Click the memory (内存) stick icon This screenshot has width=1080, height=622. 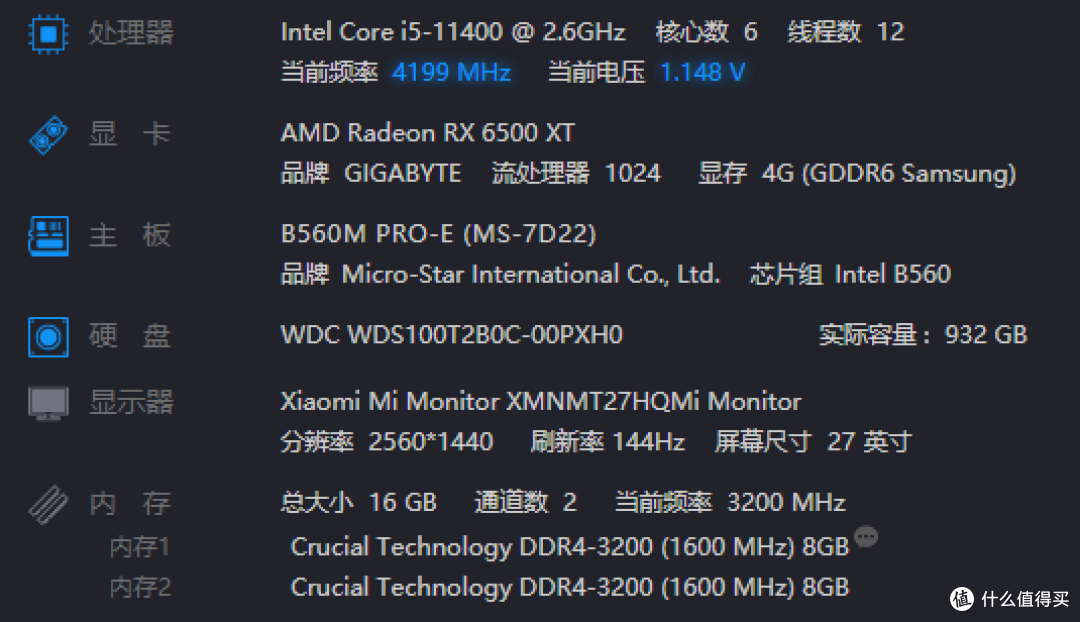tap(48, 504)
